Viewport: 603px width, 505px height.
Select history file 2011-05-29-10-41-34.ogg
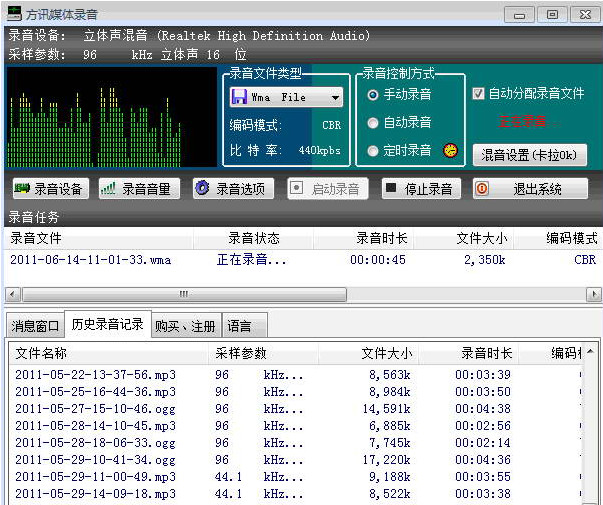point(95,460)
